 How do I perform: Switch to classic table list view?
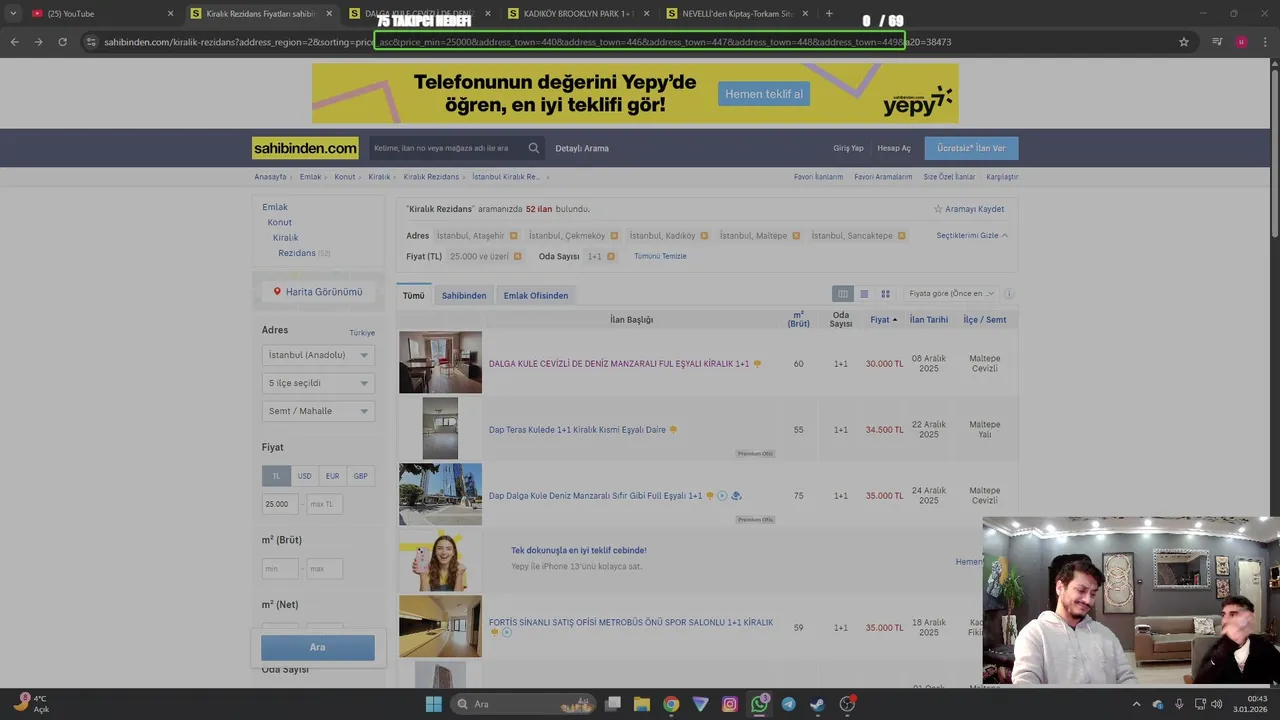point(843,294)
